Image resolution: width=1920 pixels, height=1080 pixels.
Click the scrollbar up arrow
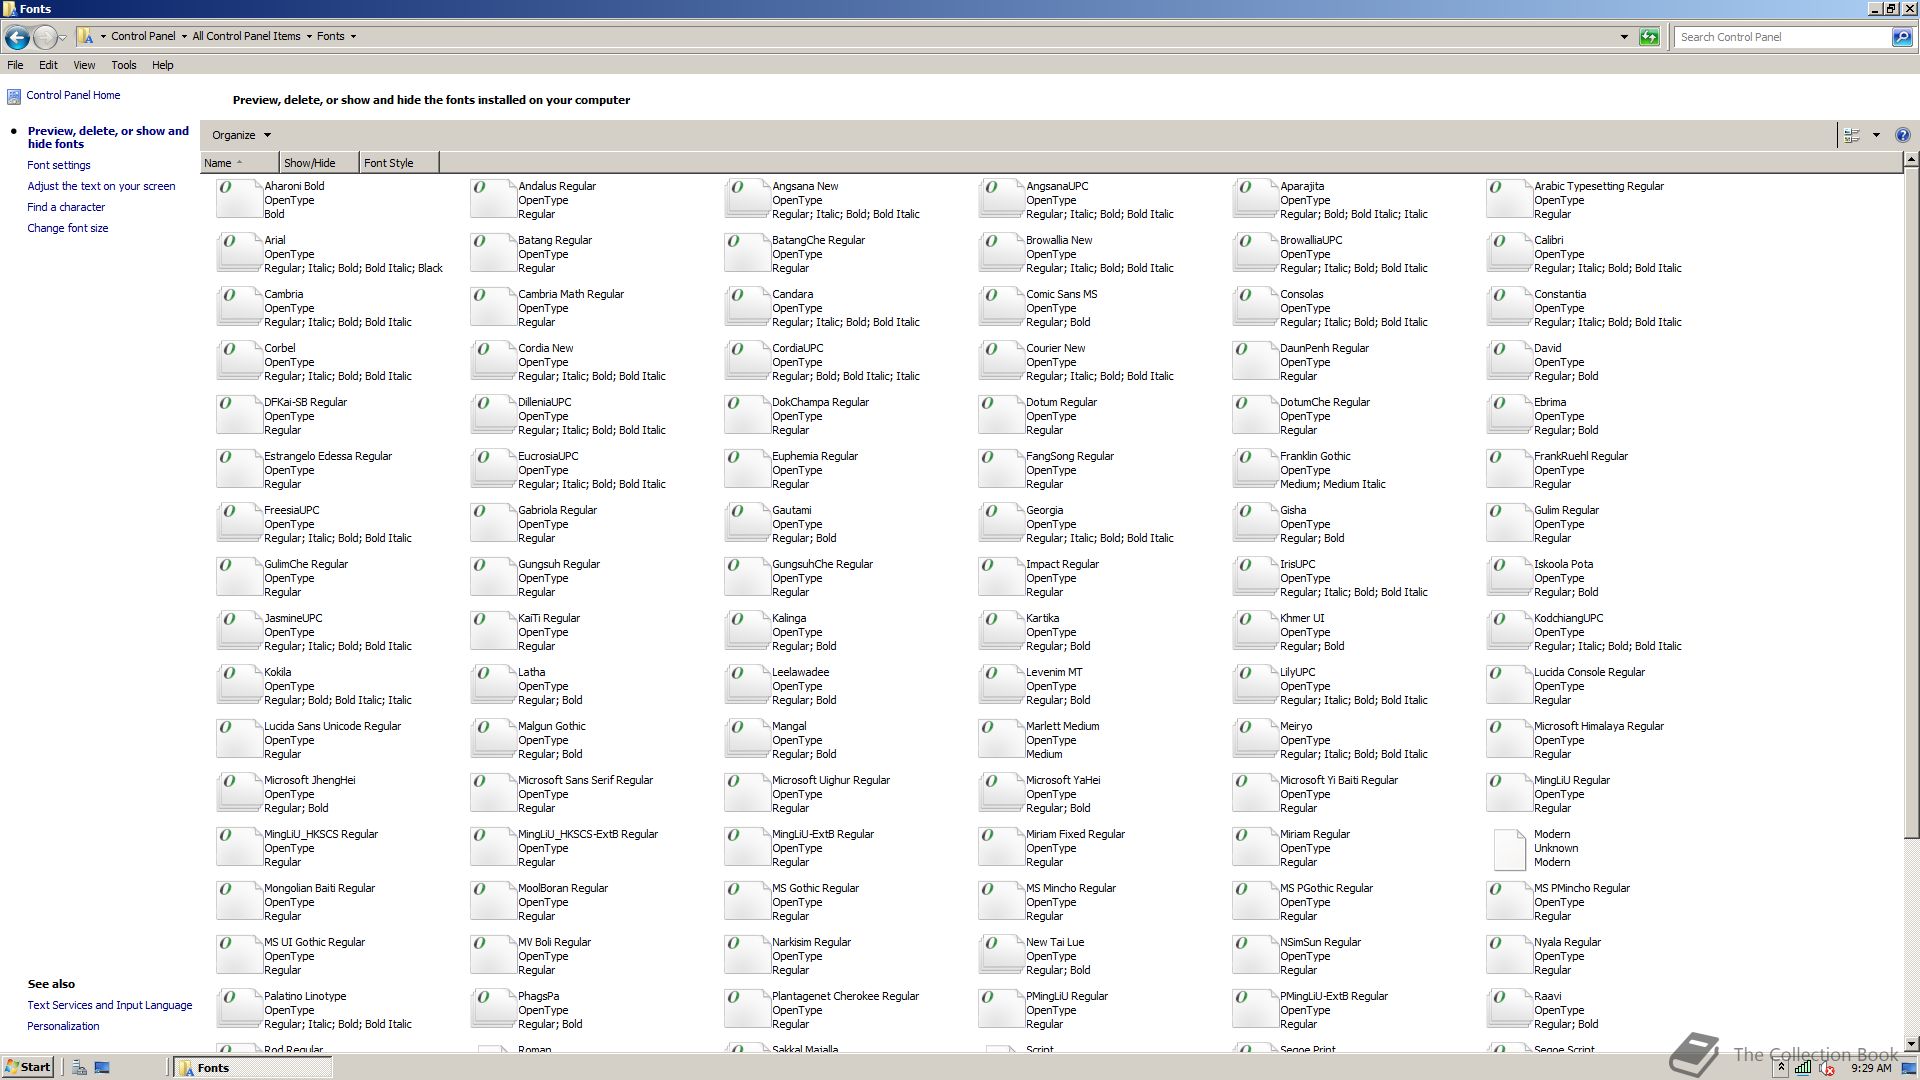pos(1911,160)
